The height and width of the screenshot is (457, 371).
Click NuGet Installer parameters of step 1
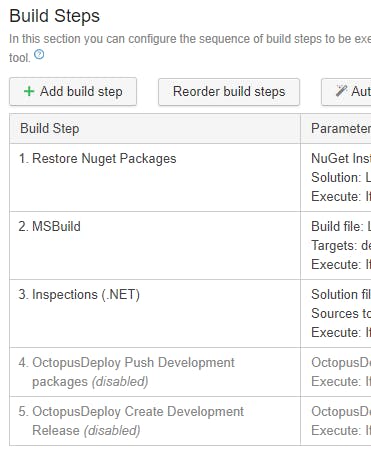click(x=341, y=158)
